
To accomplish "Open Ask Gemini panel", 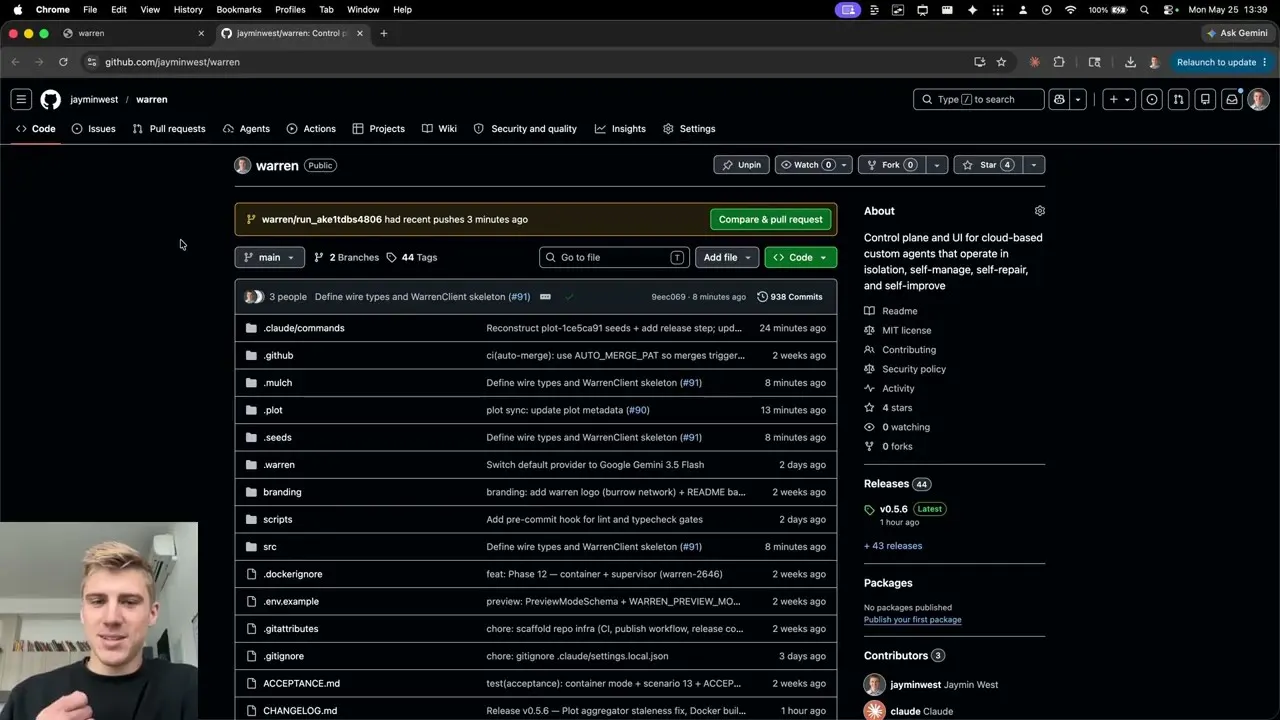I will pyautogui.click(x=1237, y=33).
